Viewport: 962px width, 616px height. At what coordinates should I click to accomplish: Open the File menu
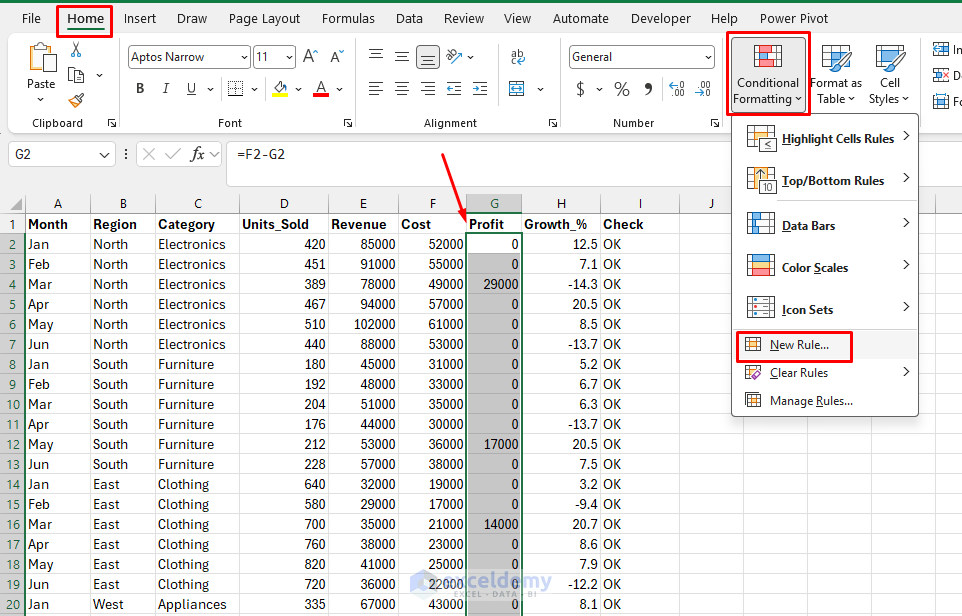31,19
